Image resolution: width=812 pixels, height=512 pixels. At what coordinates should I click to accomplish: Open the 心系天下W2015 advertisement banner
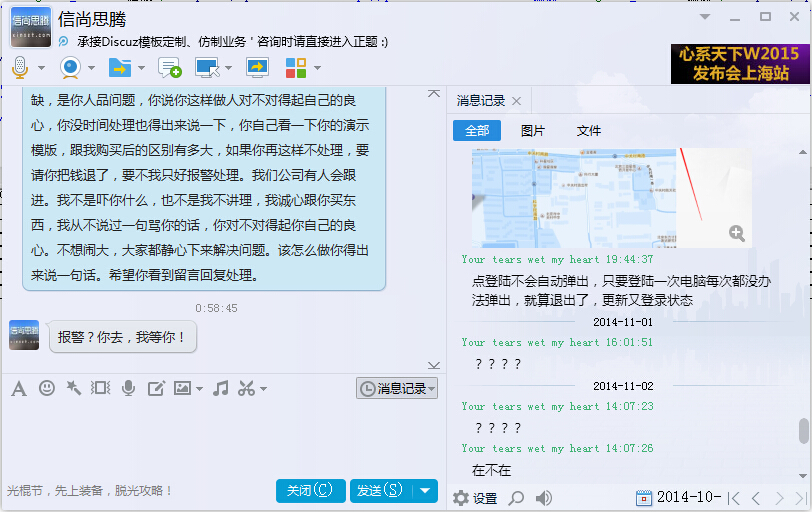click(x=740, y=64)
